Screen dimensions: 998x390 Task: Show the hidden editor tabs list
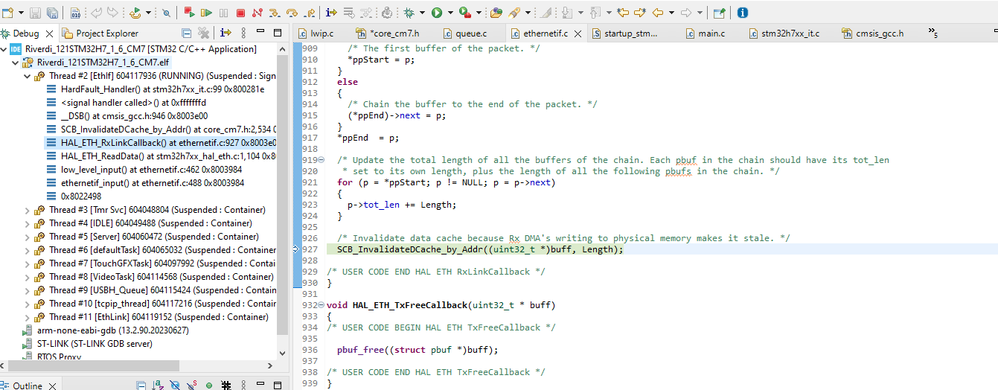coord(933,33)
